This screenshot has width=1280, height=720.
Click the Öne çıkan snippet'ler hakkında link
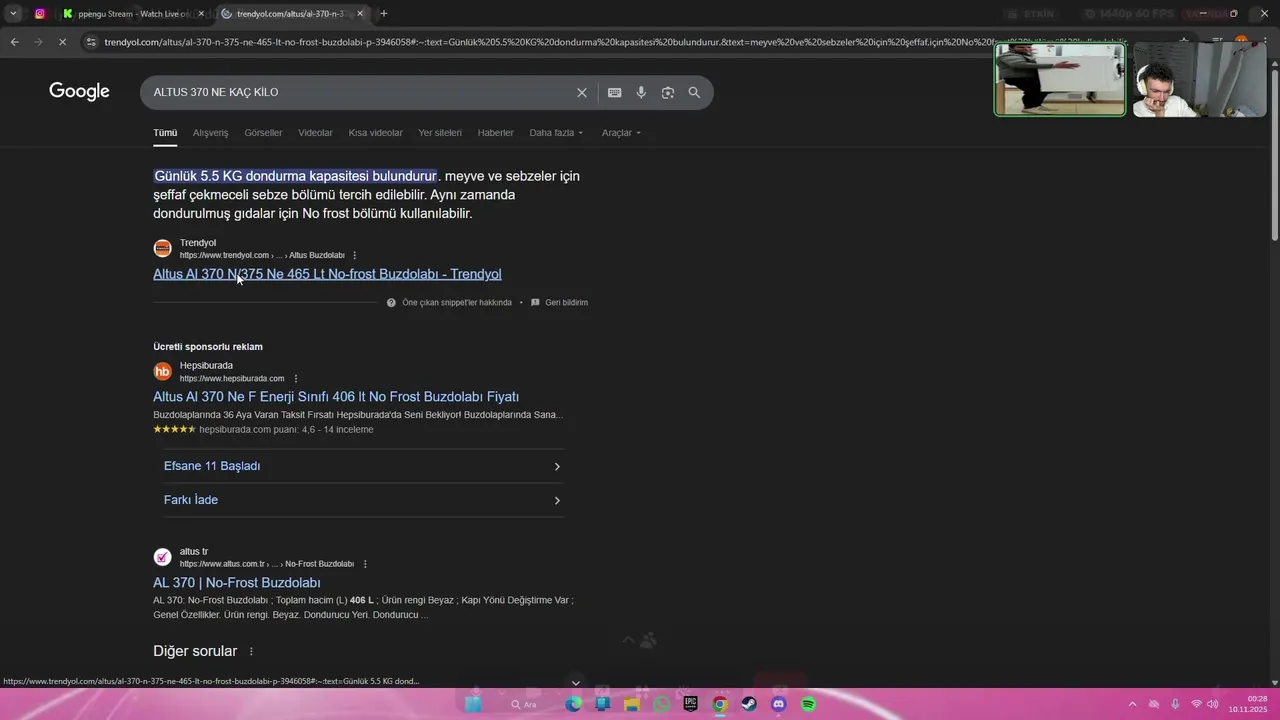pyautogui.click(x=456, y=302)
